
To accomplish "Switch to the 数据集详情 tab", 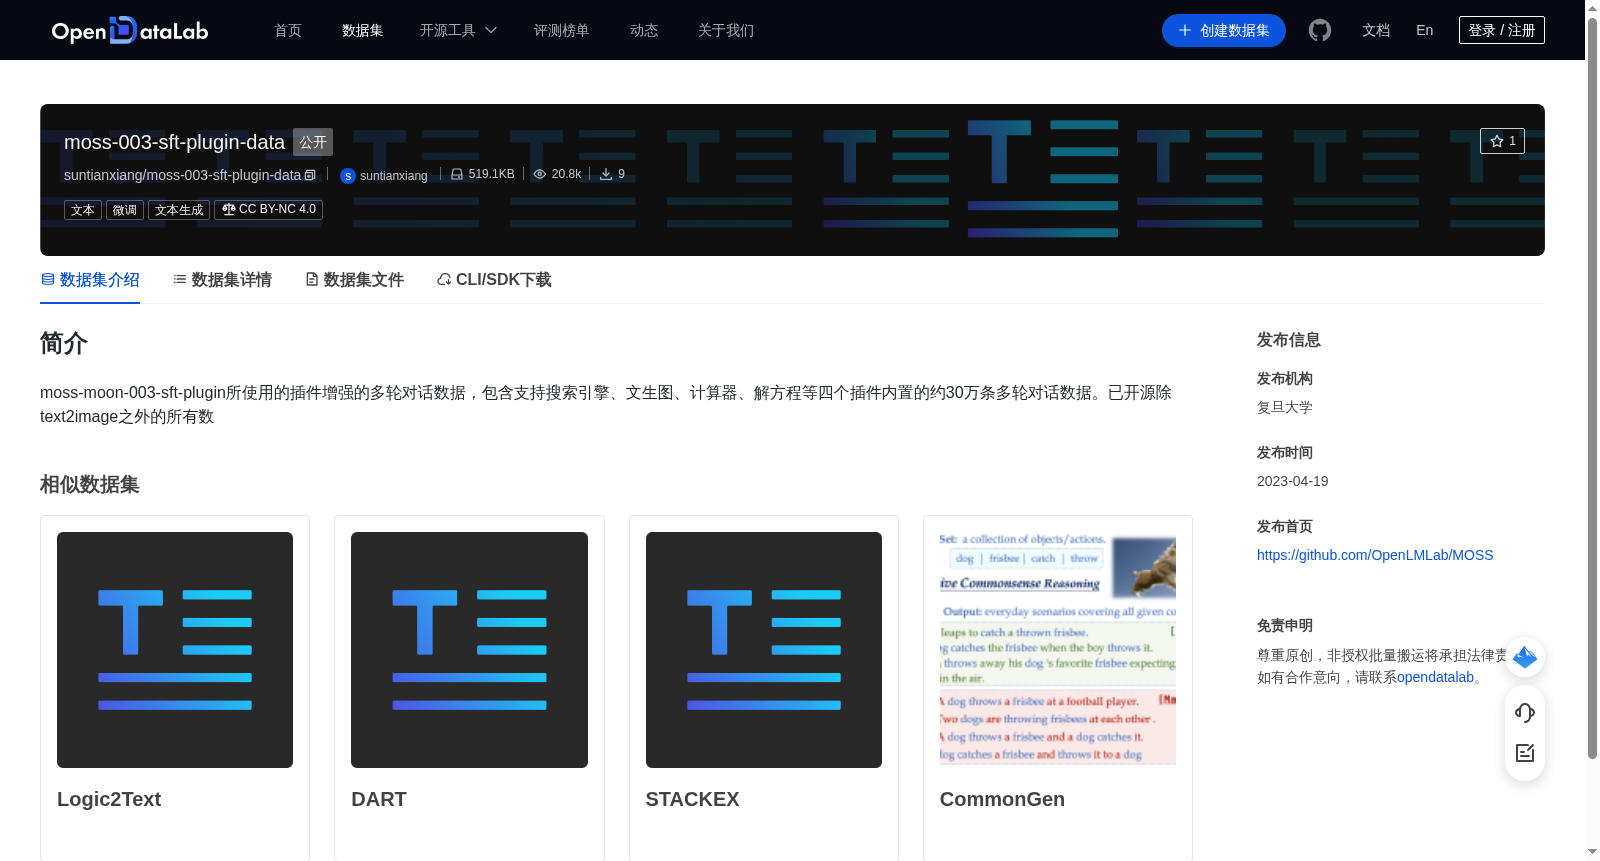I will coord(222,280).
